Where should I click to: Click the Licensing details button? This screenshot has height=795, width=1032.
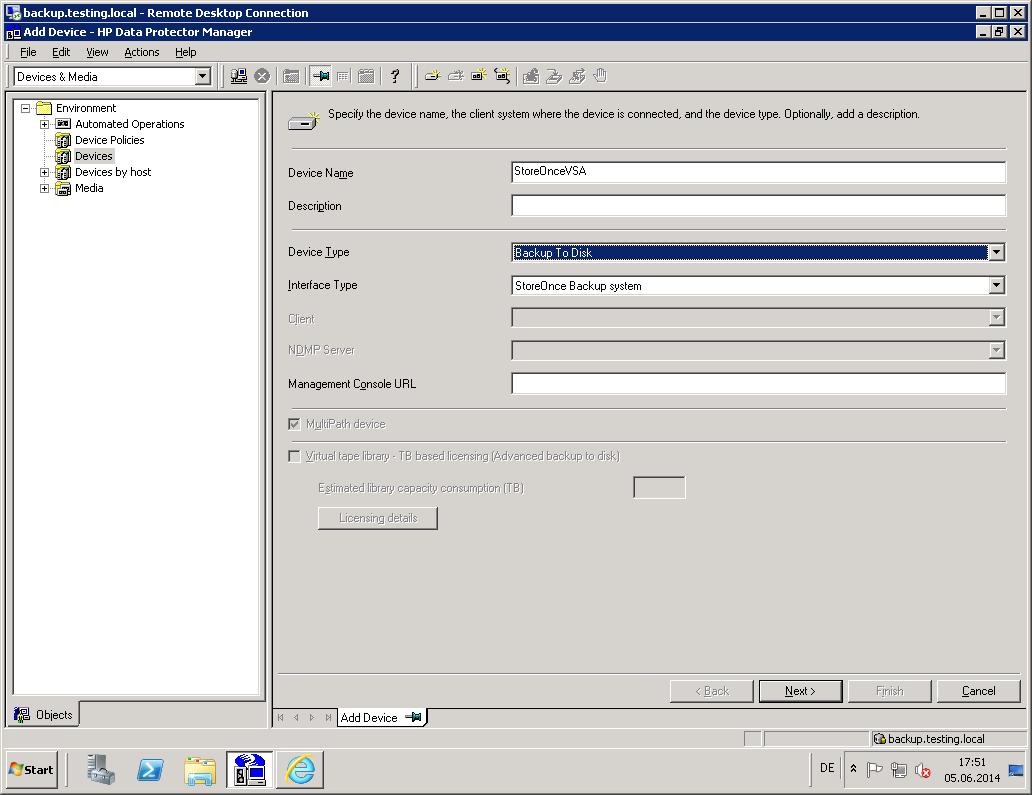click(378, 518)
